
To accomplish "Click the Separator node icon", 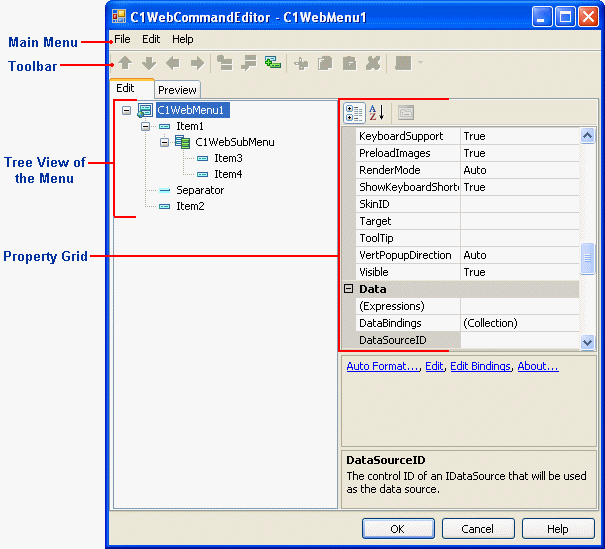I will [x=164, y=191].
